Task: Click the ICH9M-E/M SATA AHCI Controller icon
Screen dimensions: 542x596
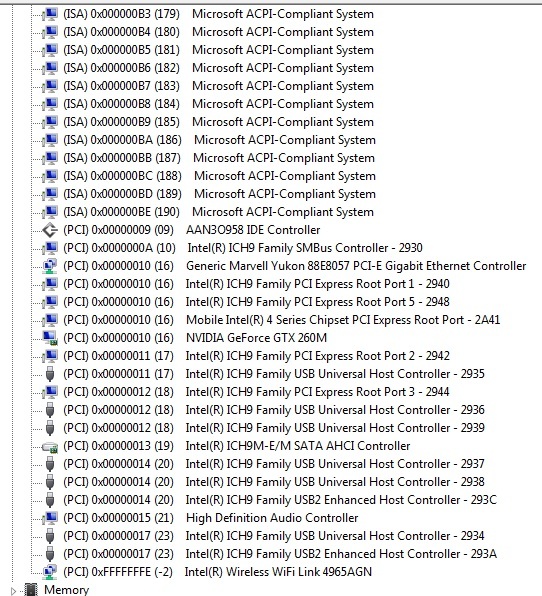Action: [50, 446]
